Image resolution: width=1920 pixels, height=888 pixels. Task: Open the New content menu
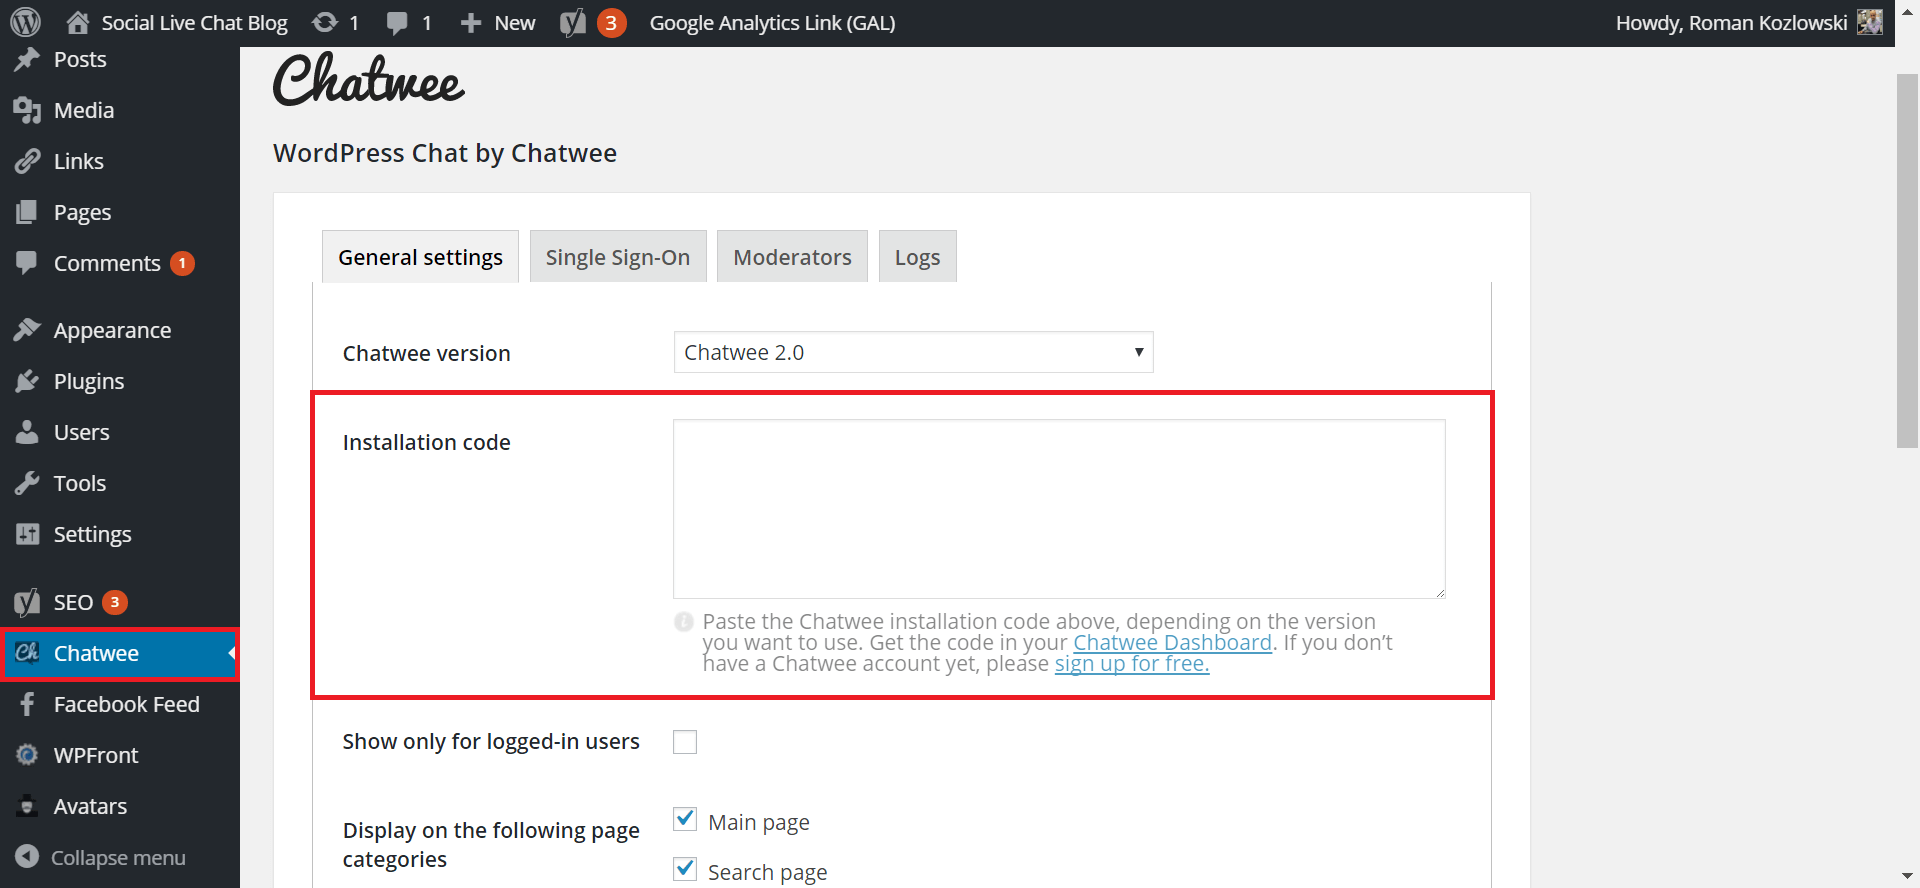tap(498, 23)
